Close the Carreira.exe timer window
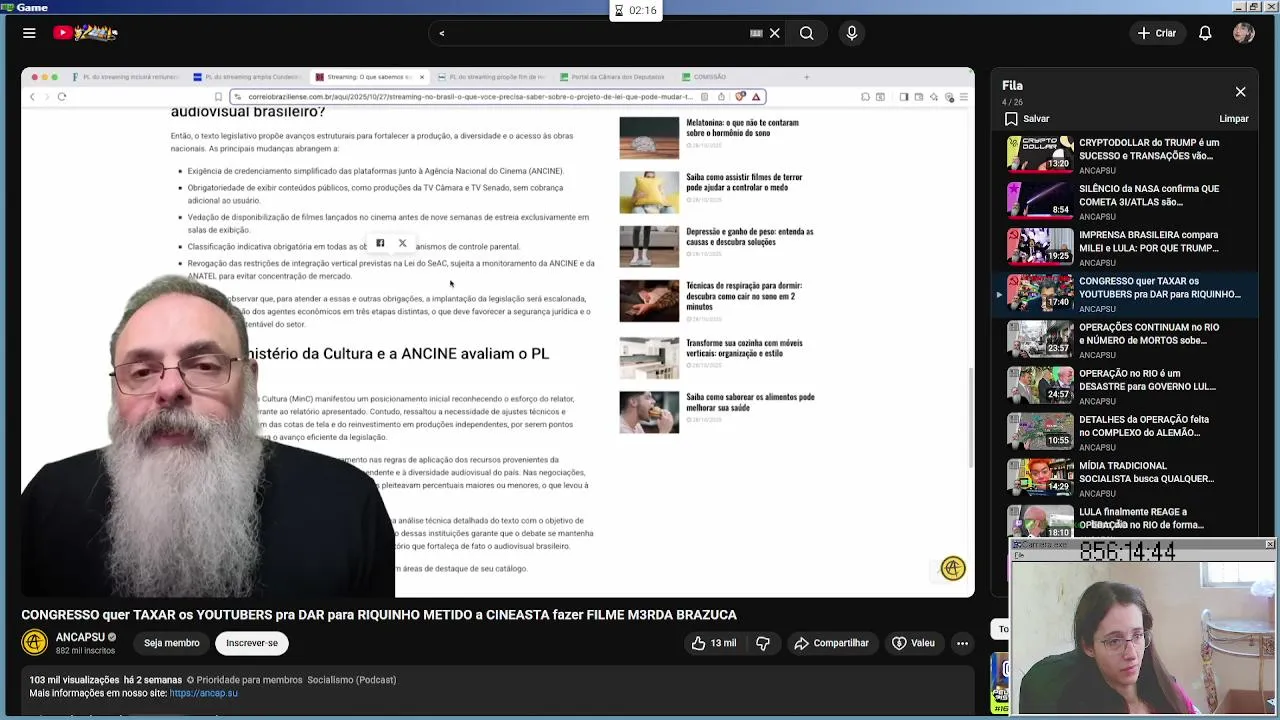Viewport: 1280px width, 720px height. coord(1269,544)
